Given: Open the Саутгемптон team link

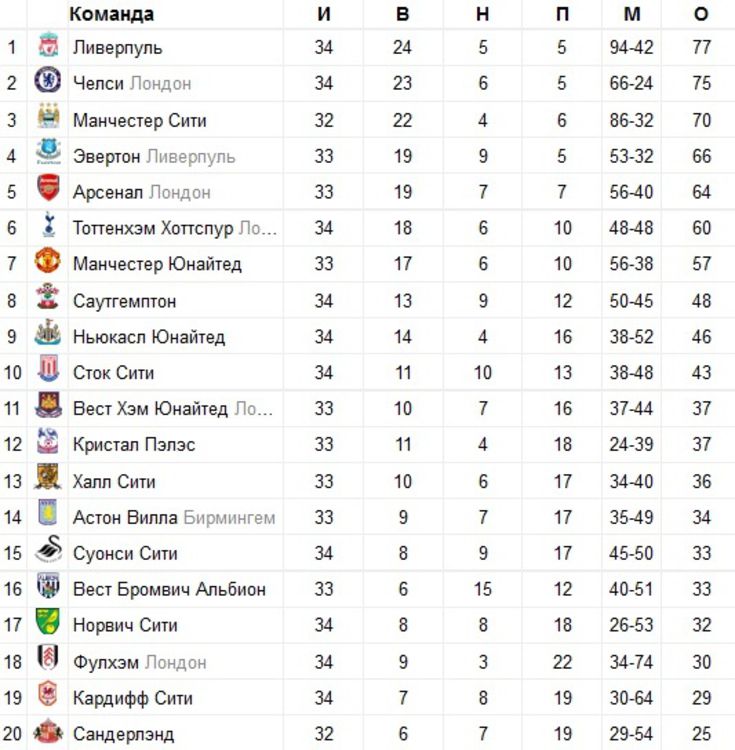Looking at the screenshot, I should click(125, 301).
